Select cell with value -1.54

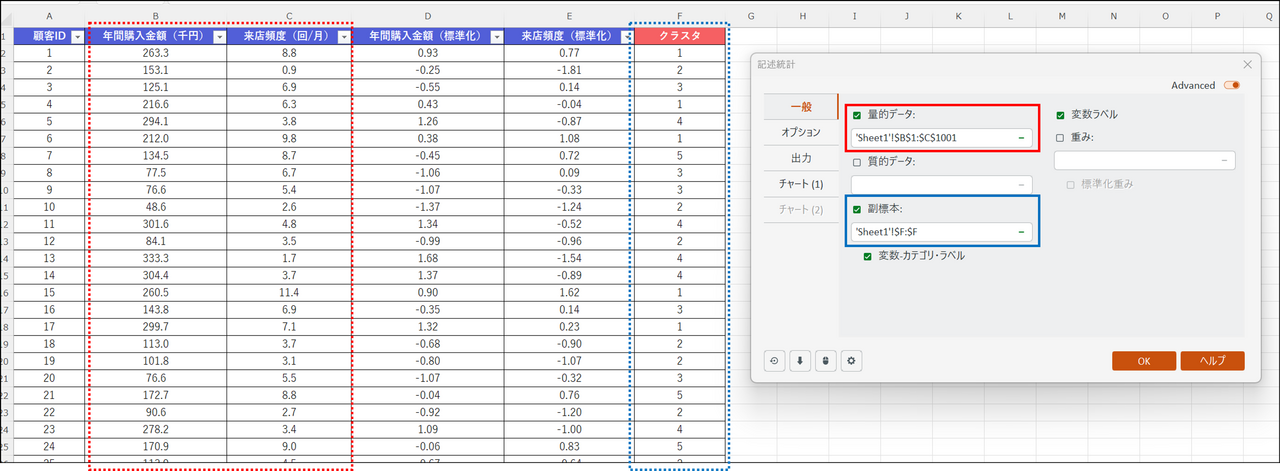click(x=569, y=258)
